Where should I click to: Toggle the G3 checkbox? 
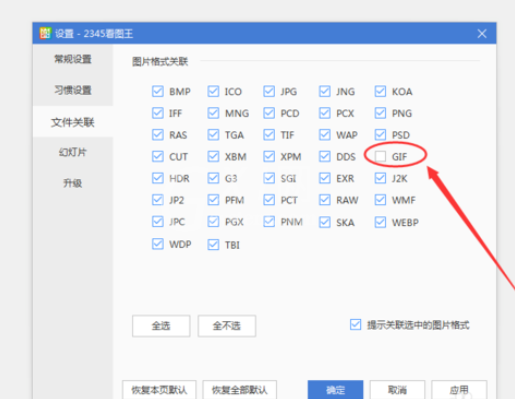coord(213,178)
